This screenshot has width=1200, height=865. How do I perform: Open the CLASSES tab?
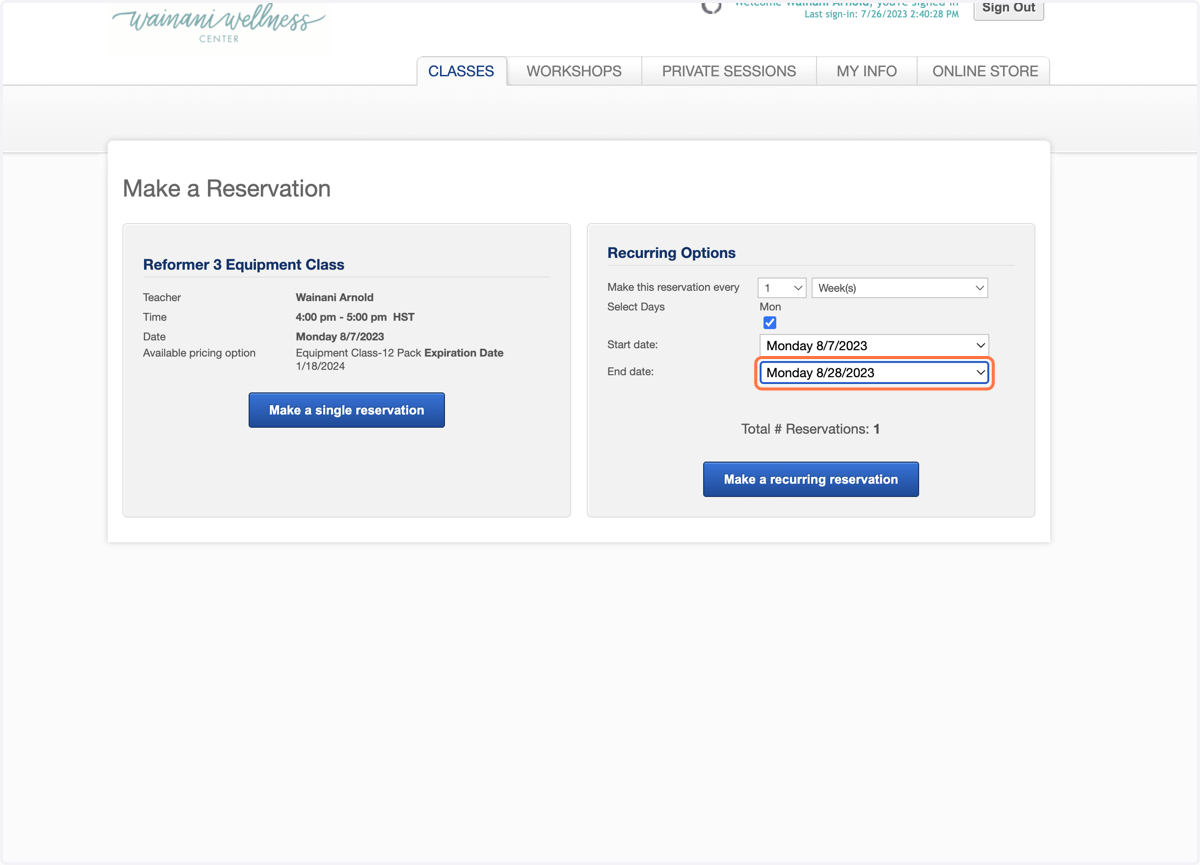pyautogui.click(x=461, y=71)
